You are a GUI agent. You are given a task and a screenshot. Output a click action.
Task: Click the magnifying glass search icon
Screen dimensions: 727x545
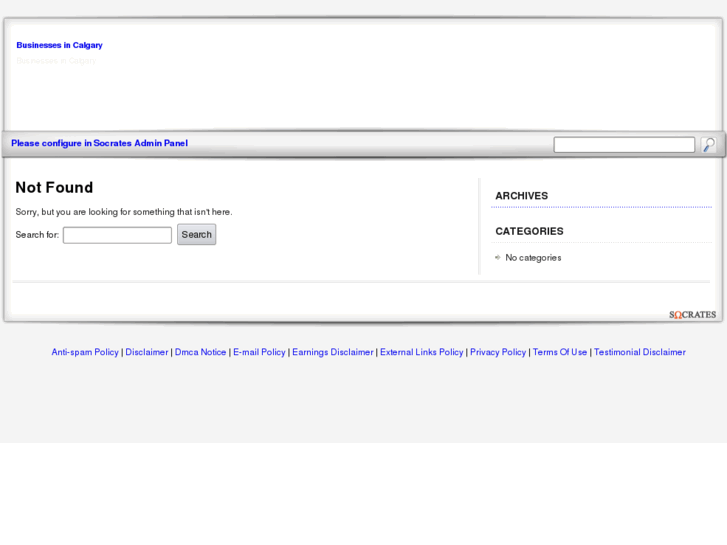point(708,145)
